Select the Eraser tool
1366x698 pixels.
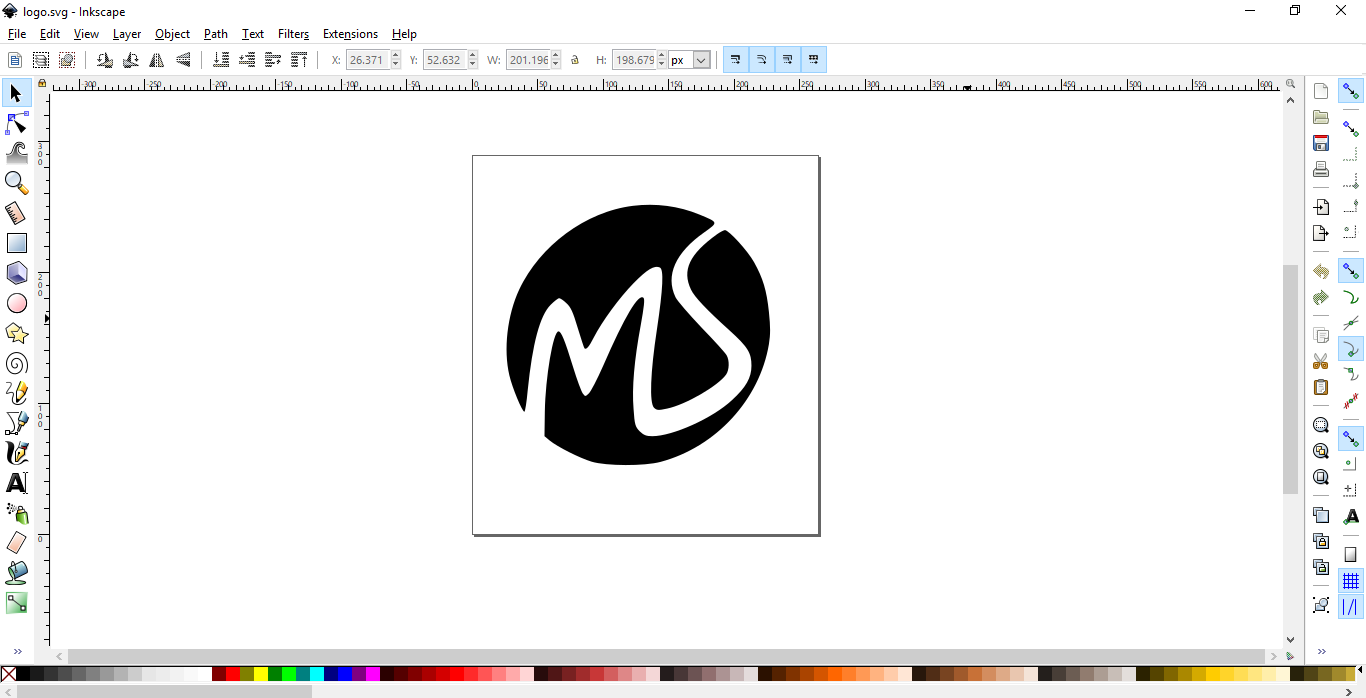pos(16,543)
